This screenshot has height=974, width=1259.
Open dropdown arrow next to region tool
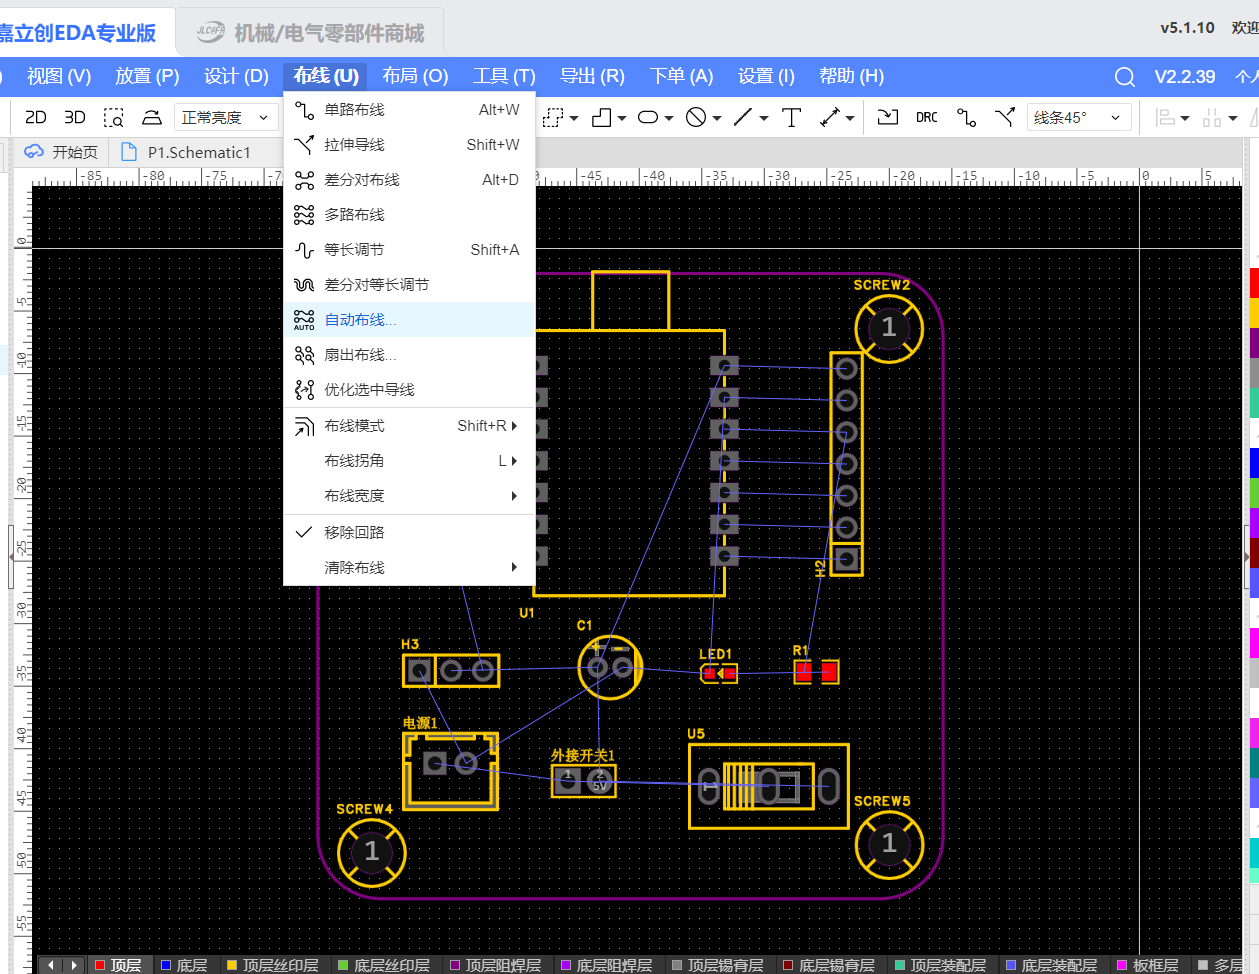574,118
